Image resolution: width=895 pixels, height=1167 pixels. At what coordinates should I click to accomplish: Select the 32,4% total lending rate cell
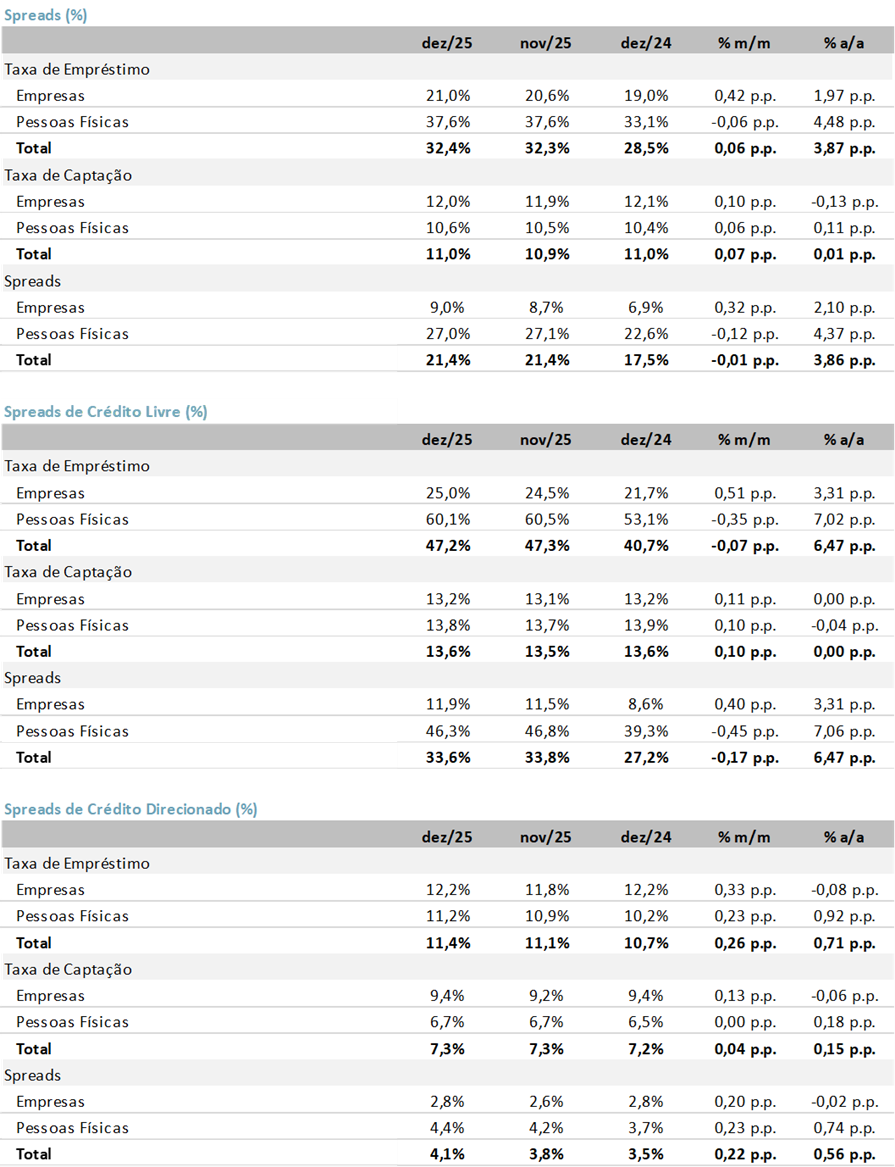coord(447,148)
